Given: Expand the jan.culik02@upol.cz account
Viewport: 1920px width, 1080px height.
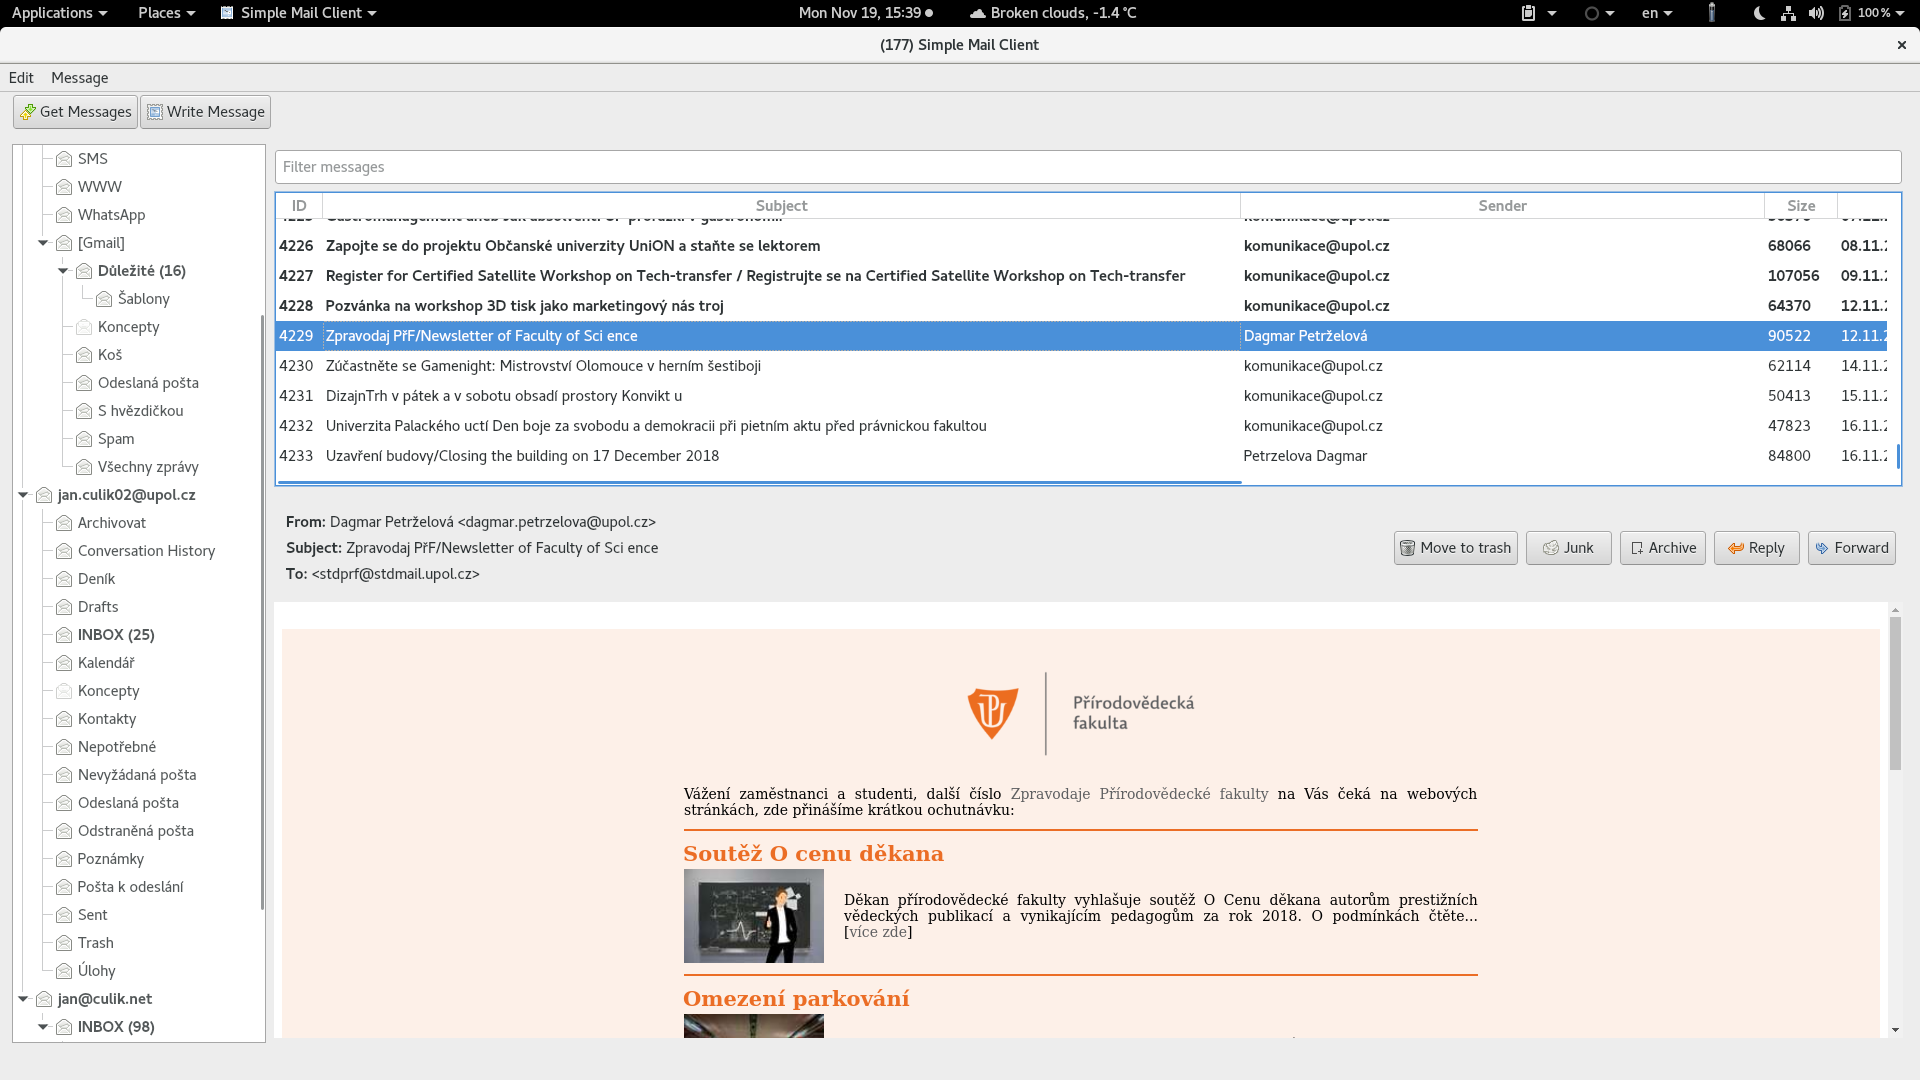Looking at the screenshot, I should [x=24, y=493].
